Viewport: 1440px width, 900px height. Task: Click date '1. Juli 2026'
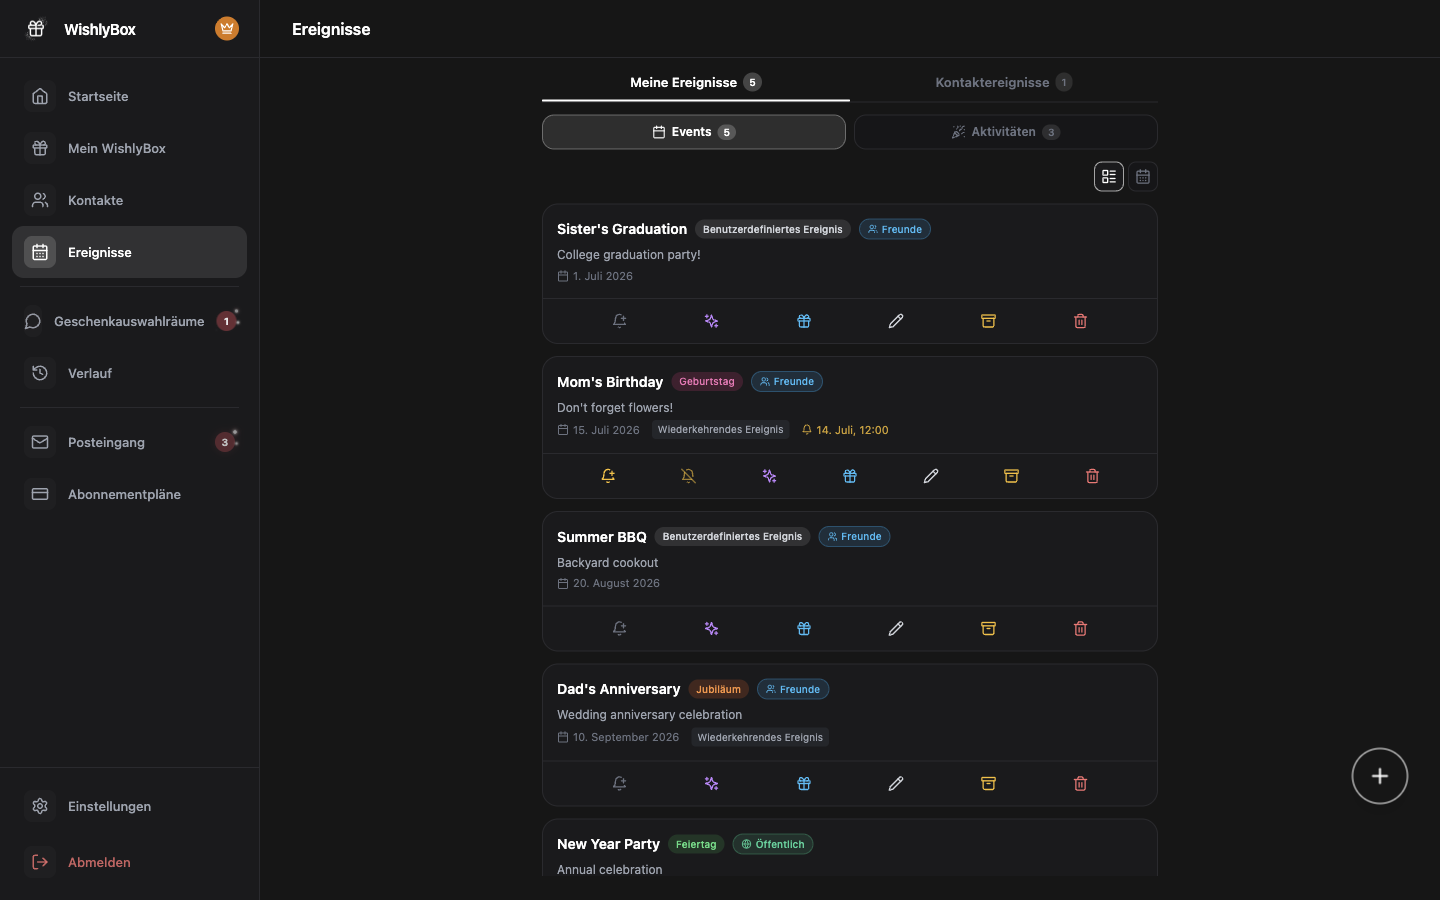click(595, 276)
